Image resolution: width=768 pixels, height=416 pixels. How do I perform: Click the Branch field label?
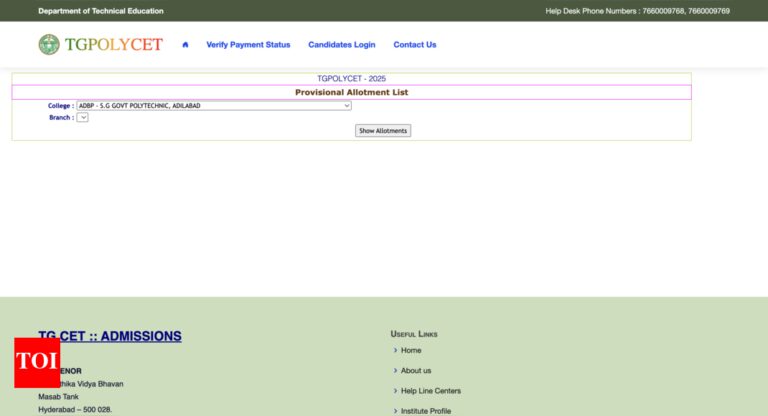62,118
